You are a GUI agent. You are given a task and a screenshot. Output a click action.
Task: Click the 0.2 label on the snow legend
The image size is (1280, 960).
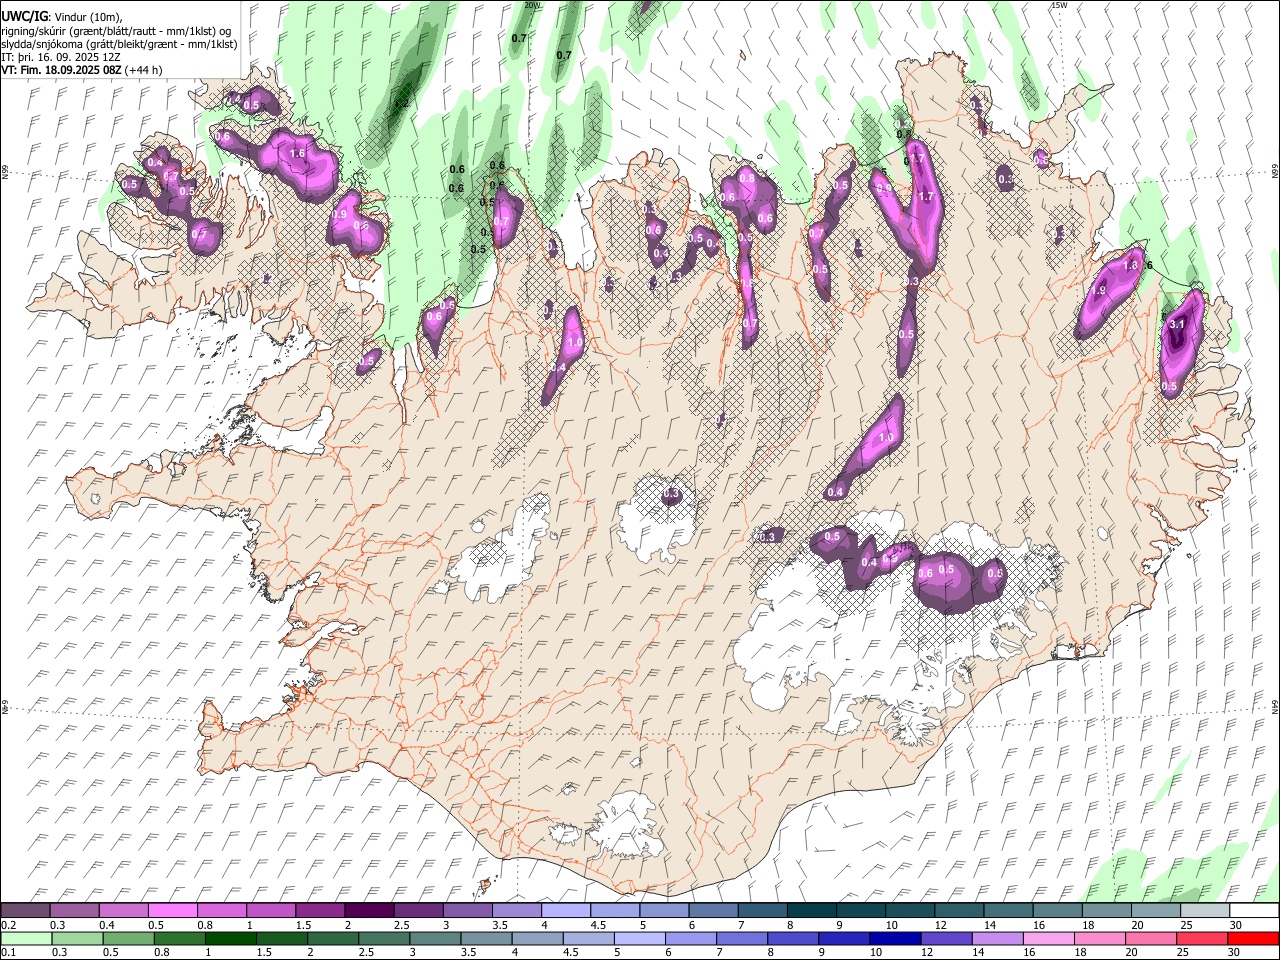coord(7,925)
